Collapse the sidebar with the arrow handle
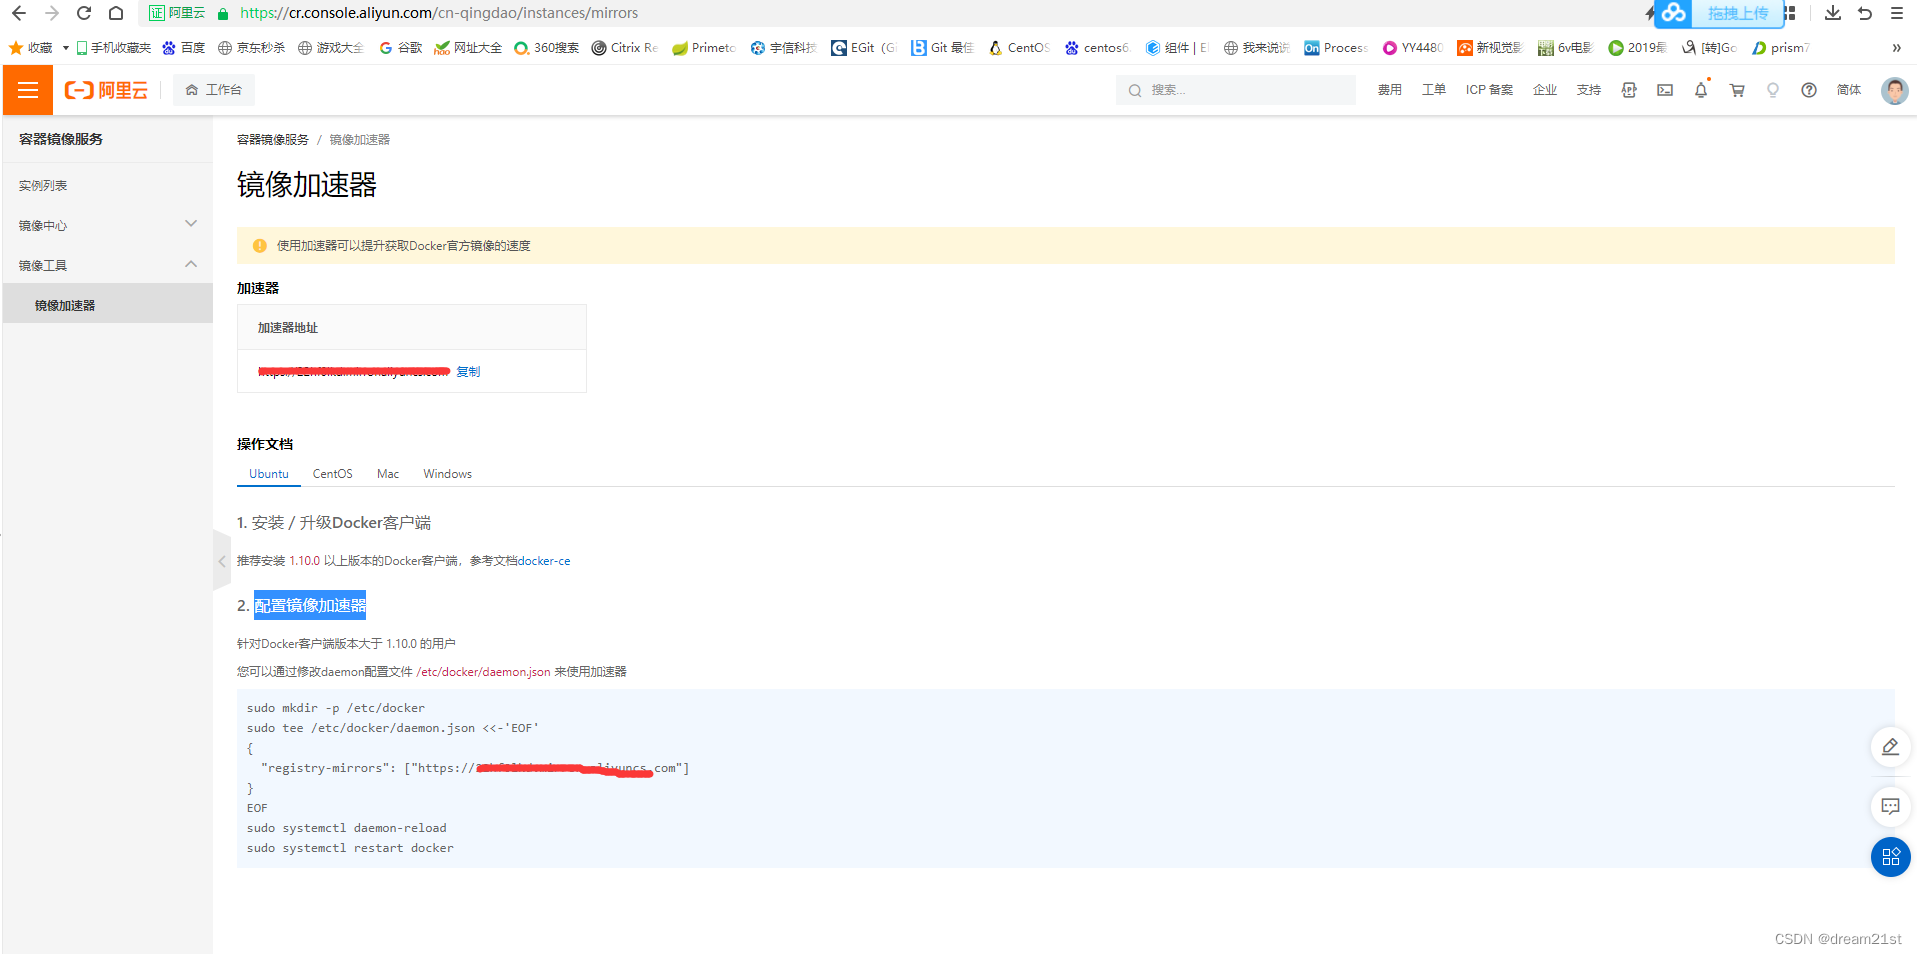The height and width of the screenshot is (954, 1917). coord(222,561)
